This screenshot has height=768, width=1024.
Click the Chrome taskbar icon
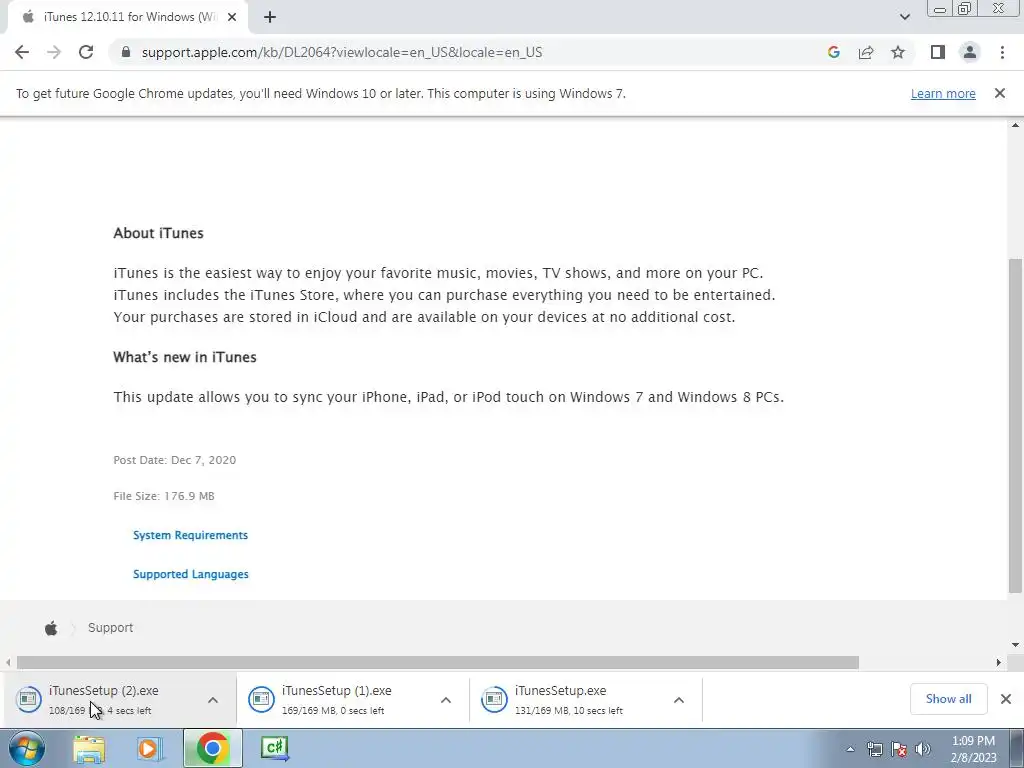212,748
